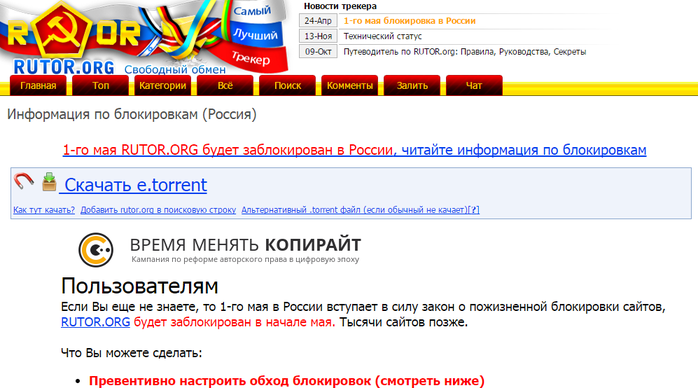The height and width of the screenshot is (388, 698).
Task: Open the 'Технический статус' news item
Action: pos(382,36)
